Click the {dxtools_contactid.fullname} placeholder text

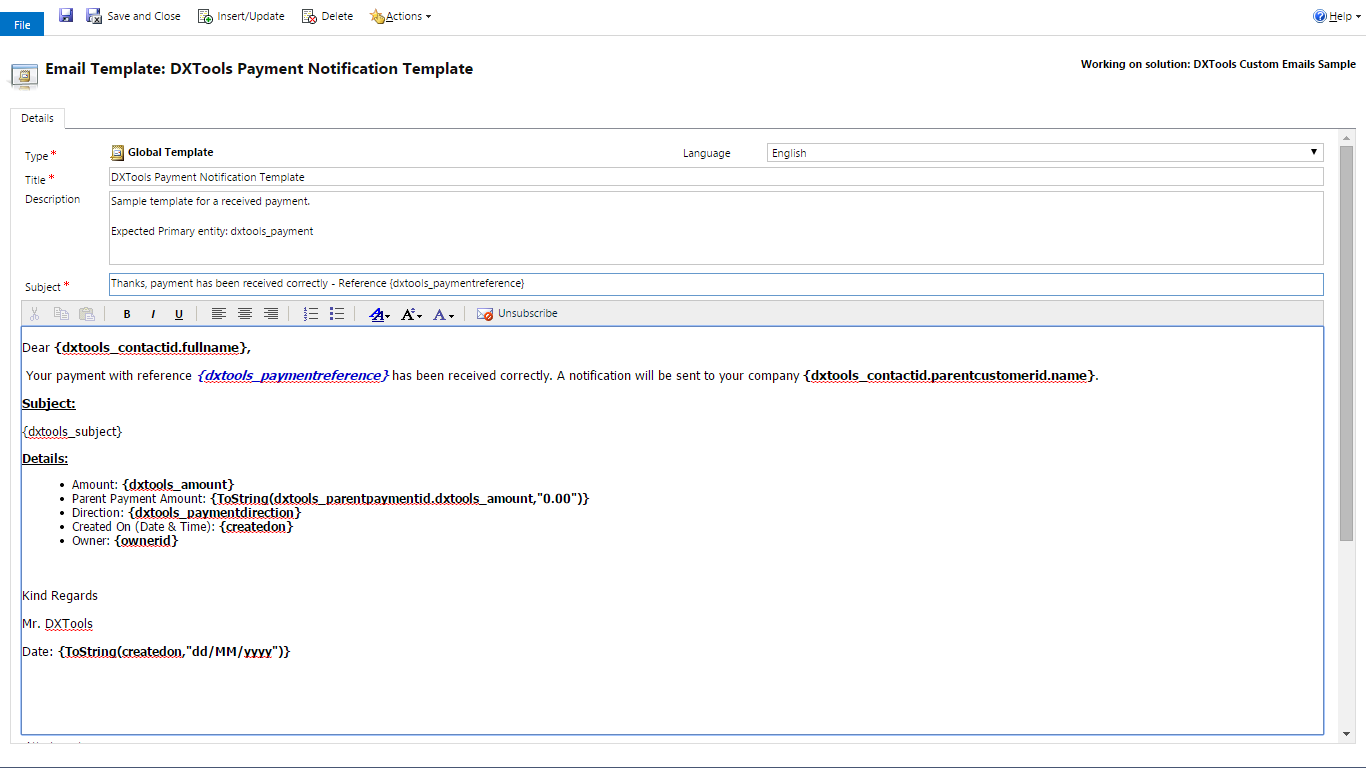(151, 348)
